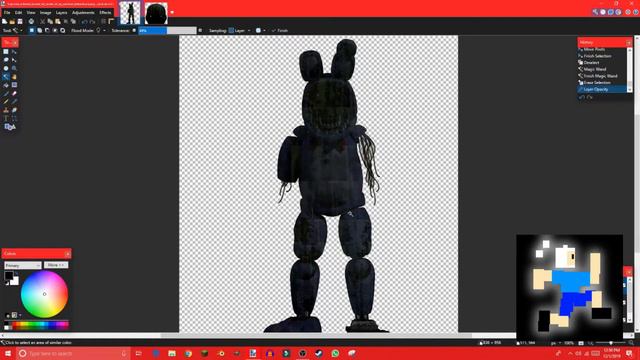Select the Paintbrush tool
The image size is (640, 360).
click(x=6, y=93)
